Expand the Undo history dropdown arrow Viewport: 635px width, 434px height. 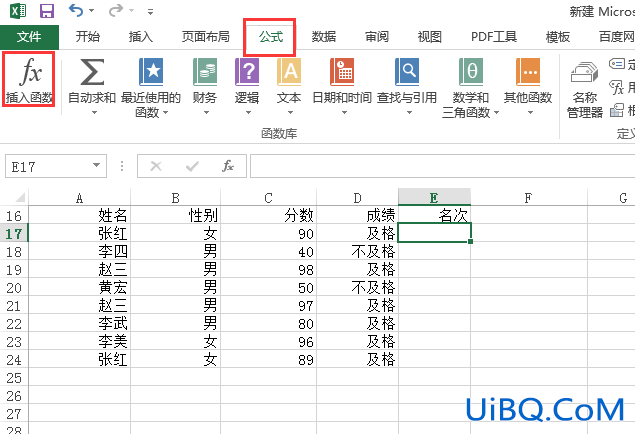pyautogui.click(x=92, y=11)
